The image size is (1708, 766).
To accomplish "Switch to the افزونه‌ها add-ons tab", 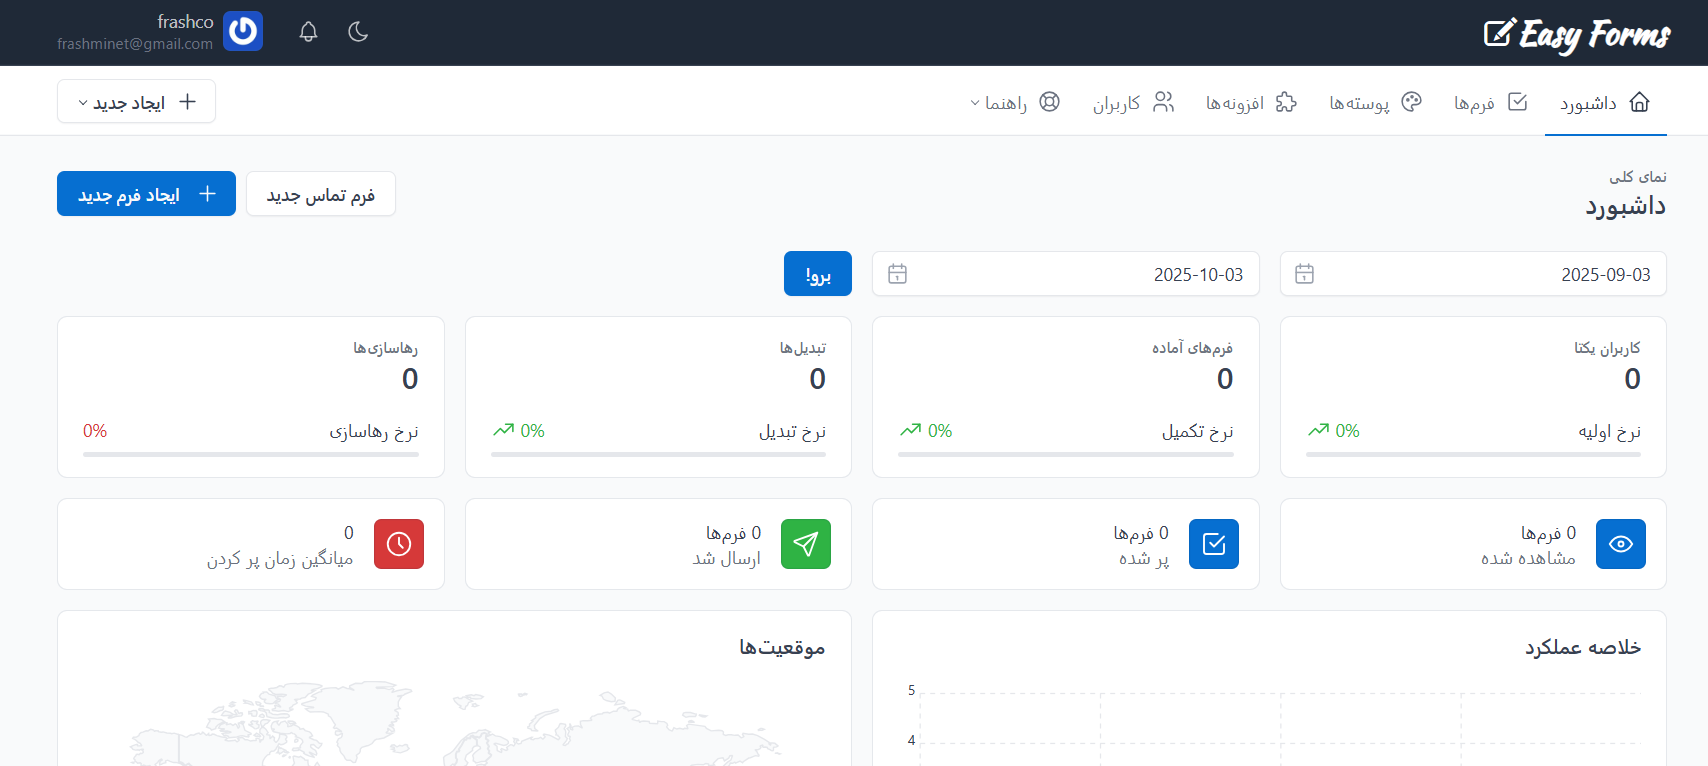I will point(1250,102).
